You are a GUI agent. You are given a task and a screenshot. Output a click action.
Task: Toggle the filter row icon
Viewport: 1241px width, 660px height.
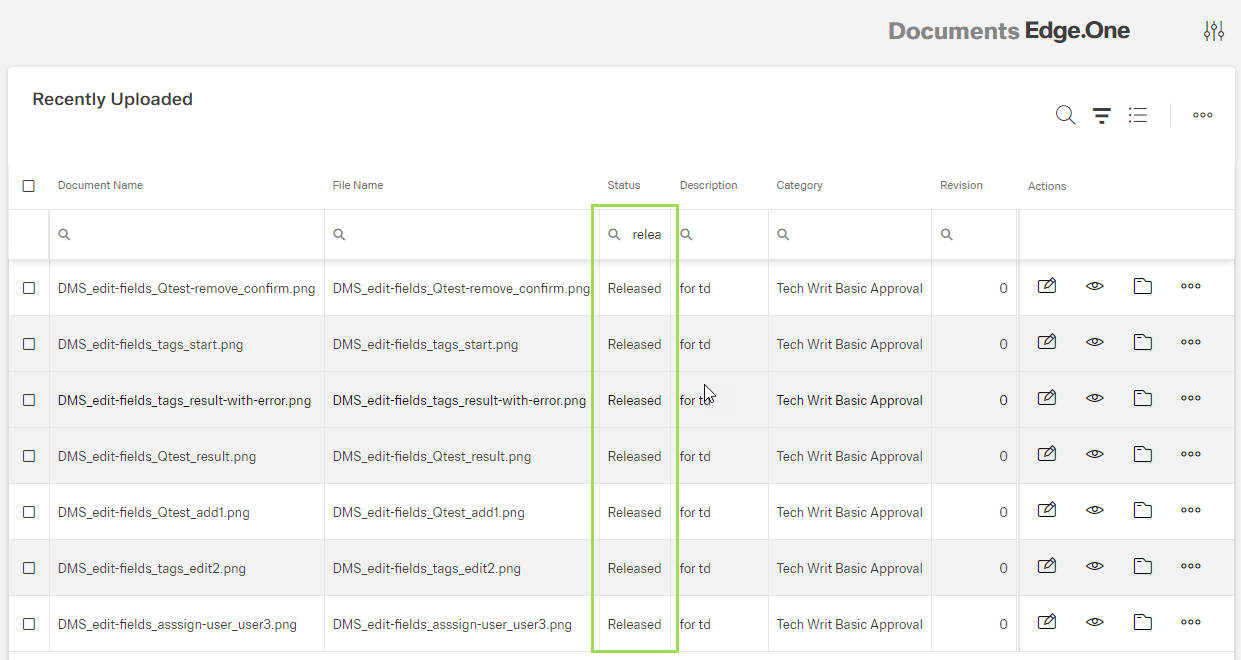(1101, 116)
